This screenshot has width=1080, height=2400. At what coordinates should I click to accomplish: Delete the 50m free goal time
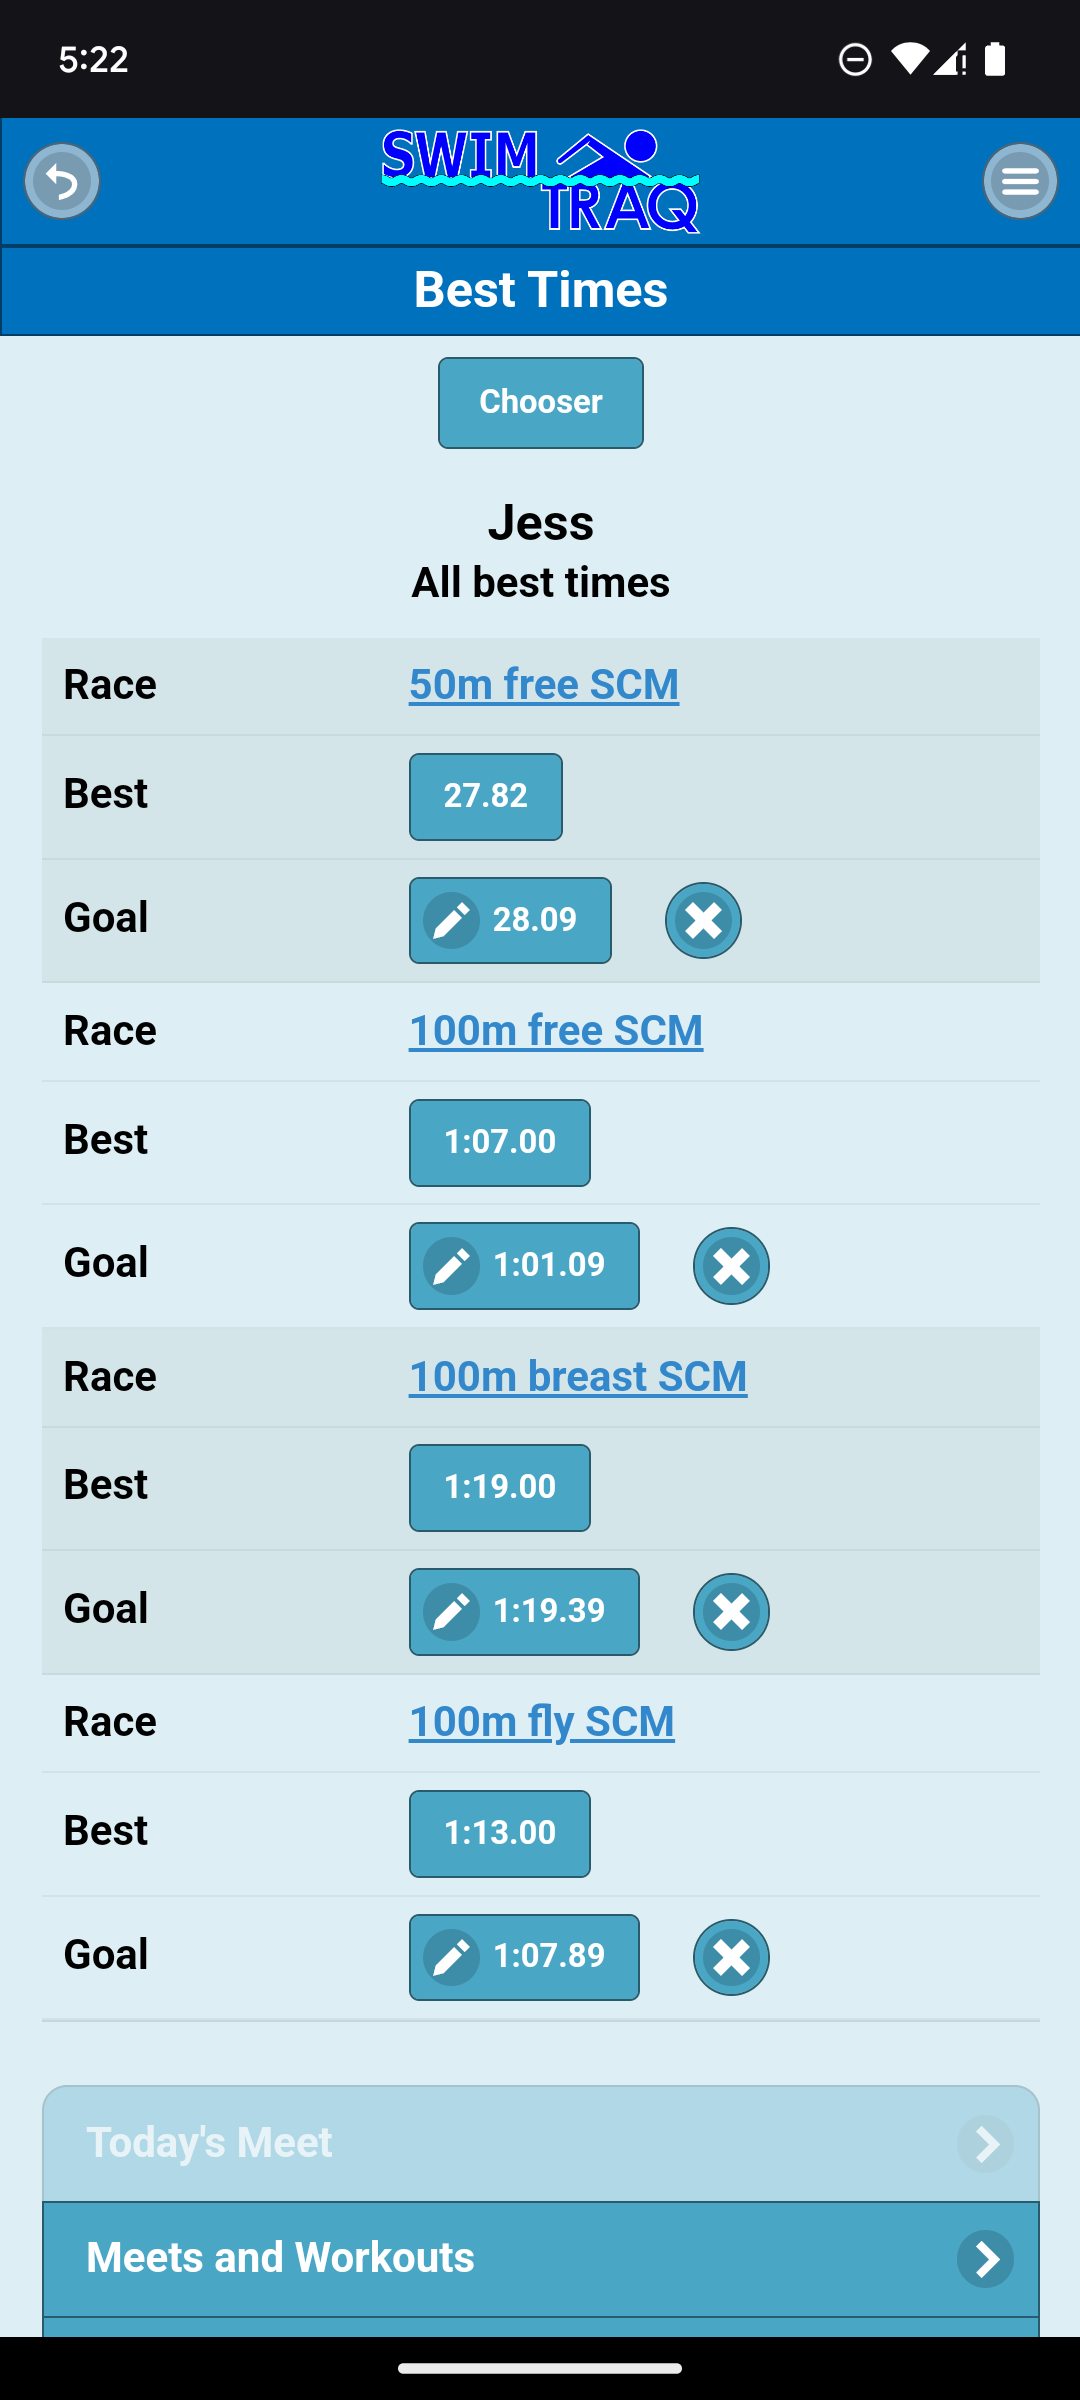tap(703, 920)
